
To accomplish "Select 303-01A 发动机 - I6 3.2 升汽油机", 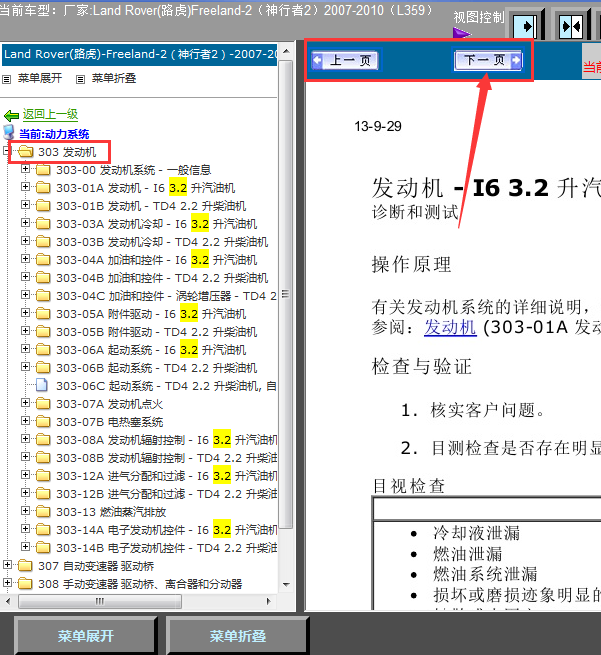I will pyautogui.click(x=145, y=188).
